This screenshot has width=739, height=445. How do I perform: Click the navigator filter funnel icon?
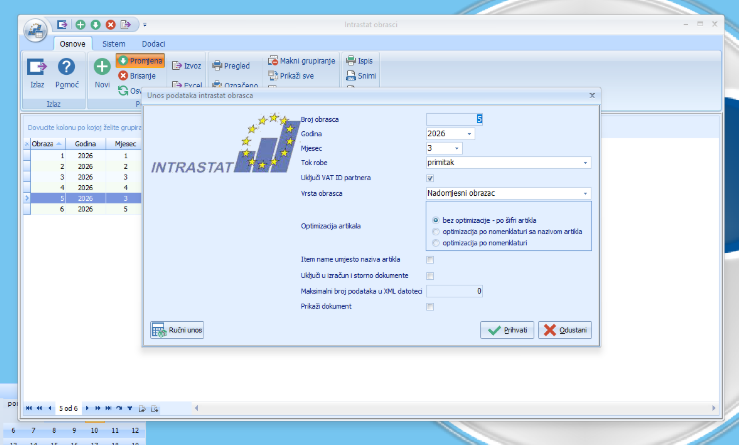pyautogui.click(x=130, y=408)
